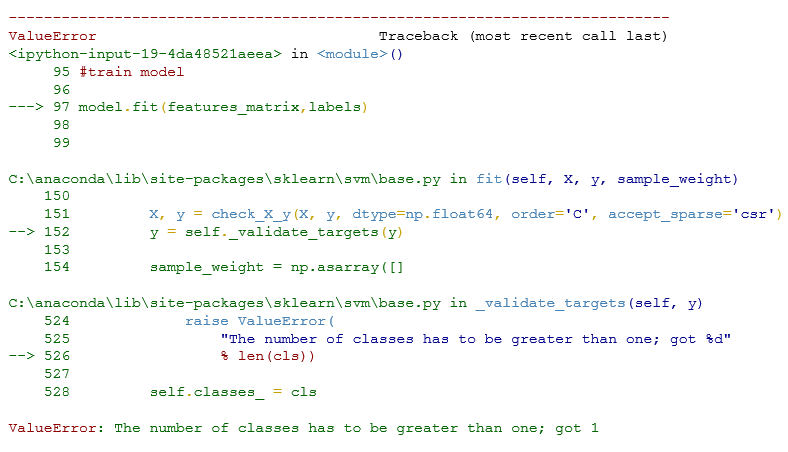Image resolution: width=788 pixels, height=452 pixels.
Task: Click line number 153
Action: click(x=57, y=250)
